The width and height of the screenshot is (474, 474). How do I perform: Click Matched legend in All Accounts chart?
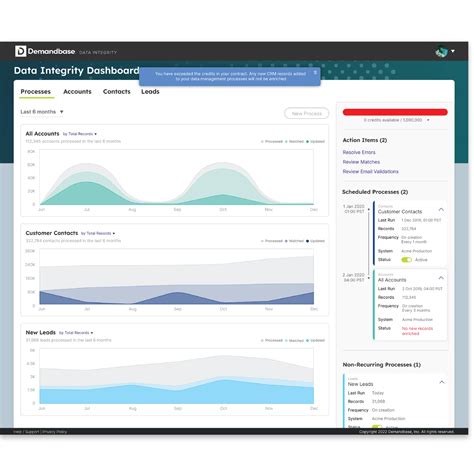click(295, 141)
